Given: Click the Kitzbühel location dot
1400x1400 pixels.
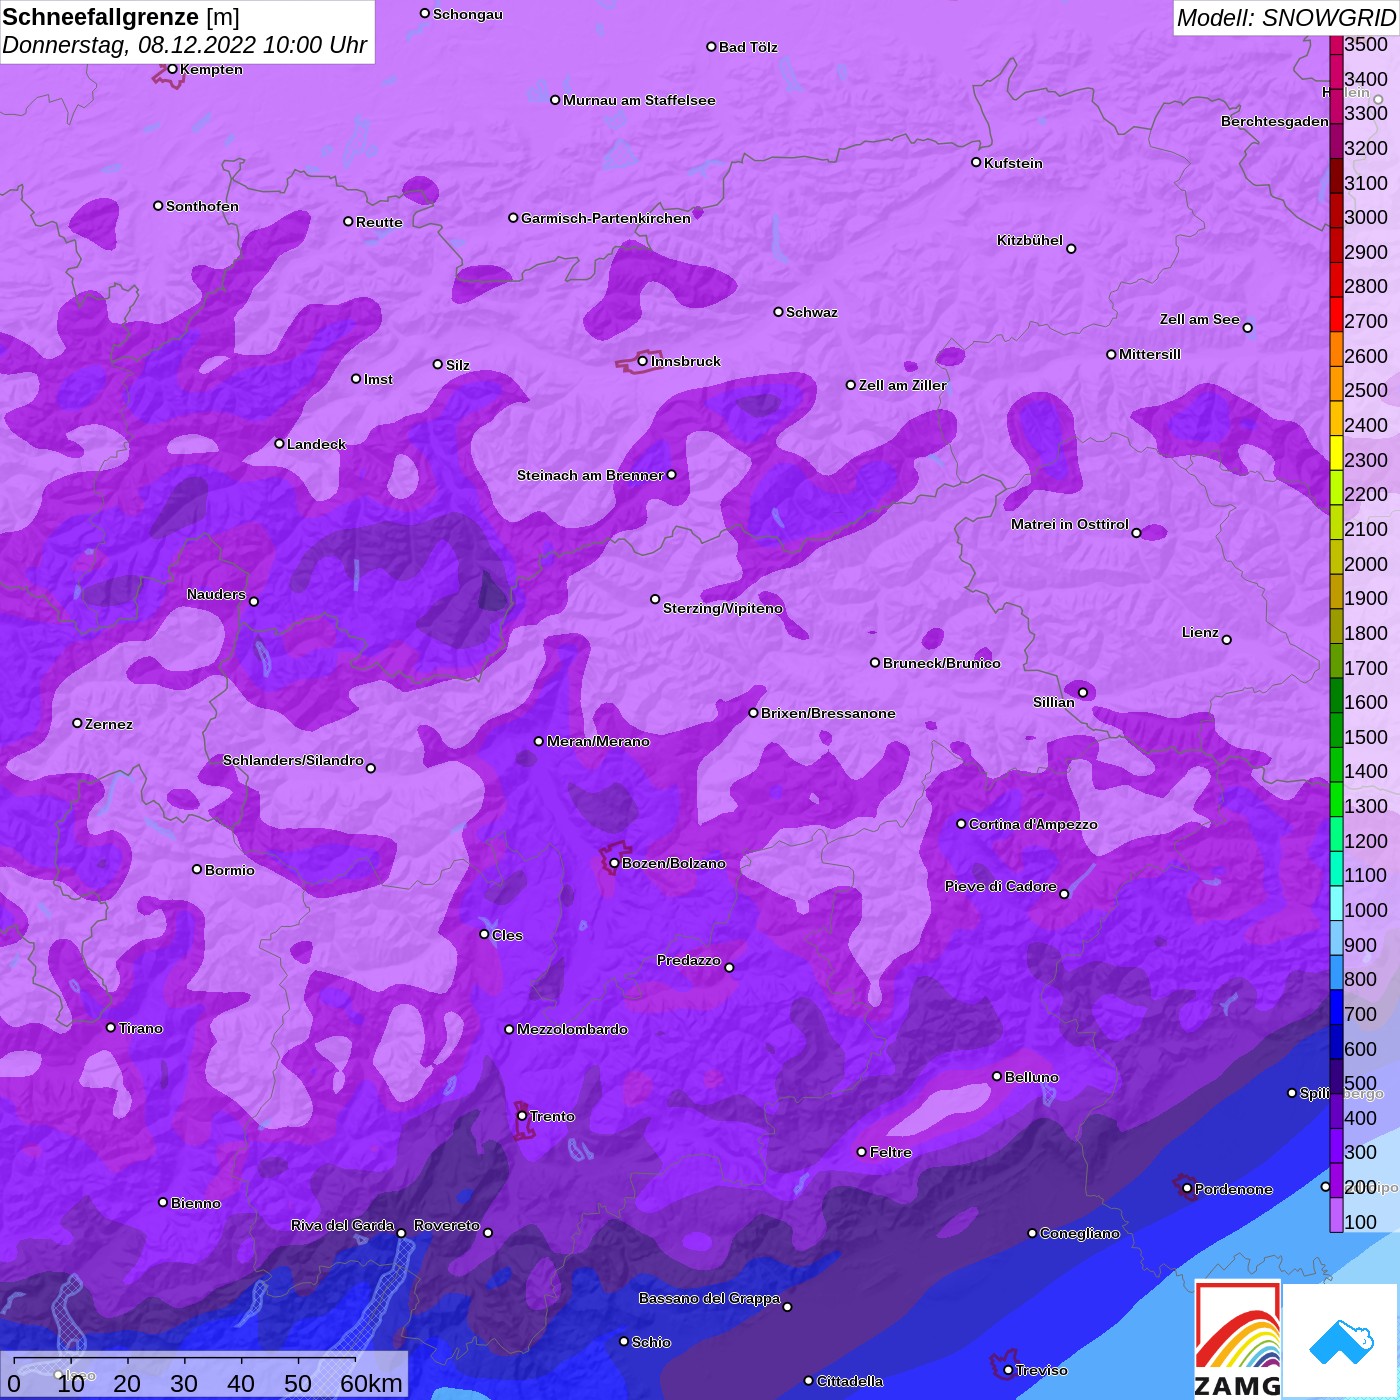Looking at the screenshot, I should click(x=1071, y=249).
